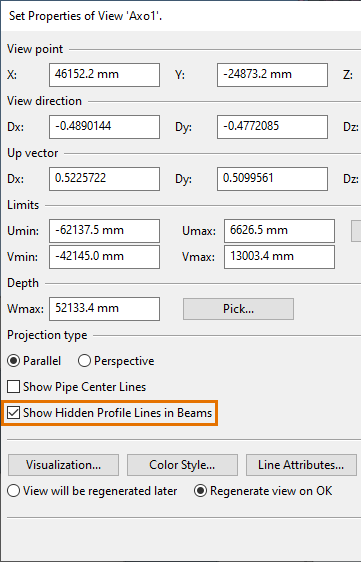Click the Pick... depth button
The image size is (361, 562).
238,309
